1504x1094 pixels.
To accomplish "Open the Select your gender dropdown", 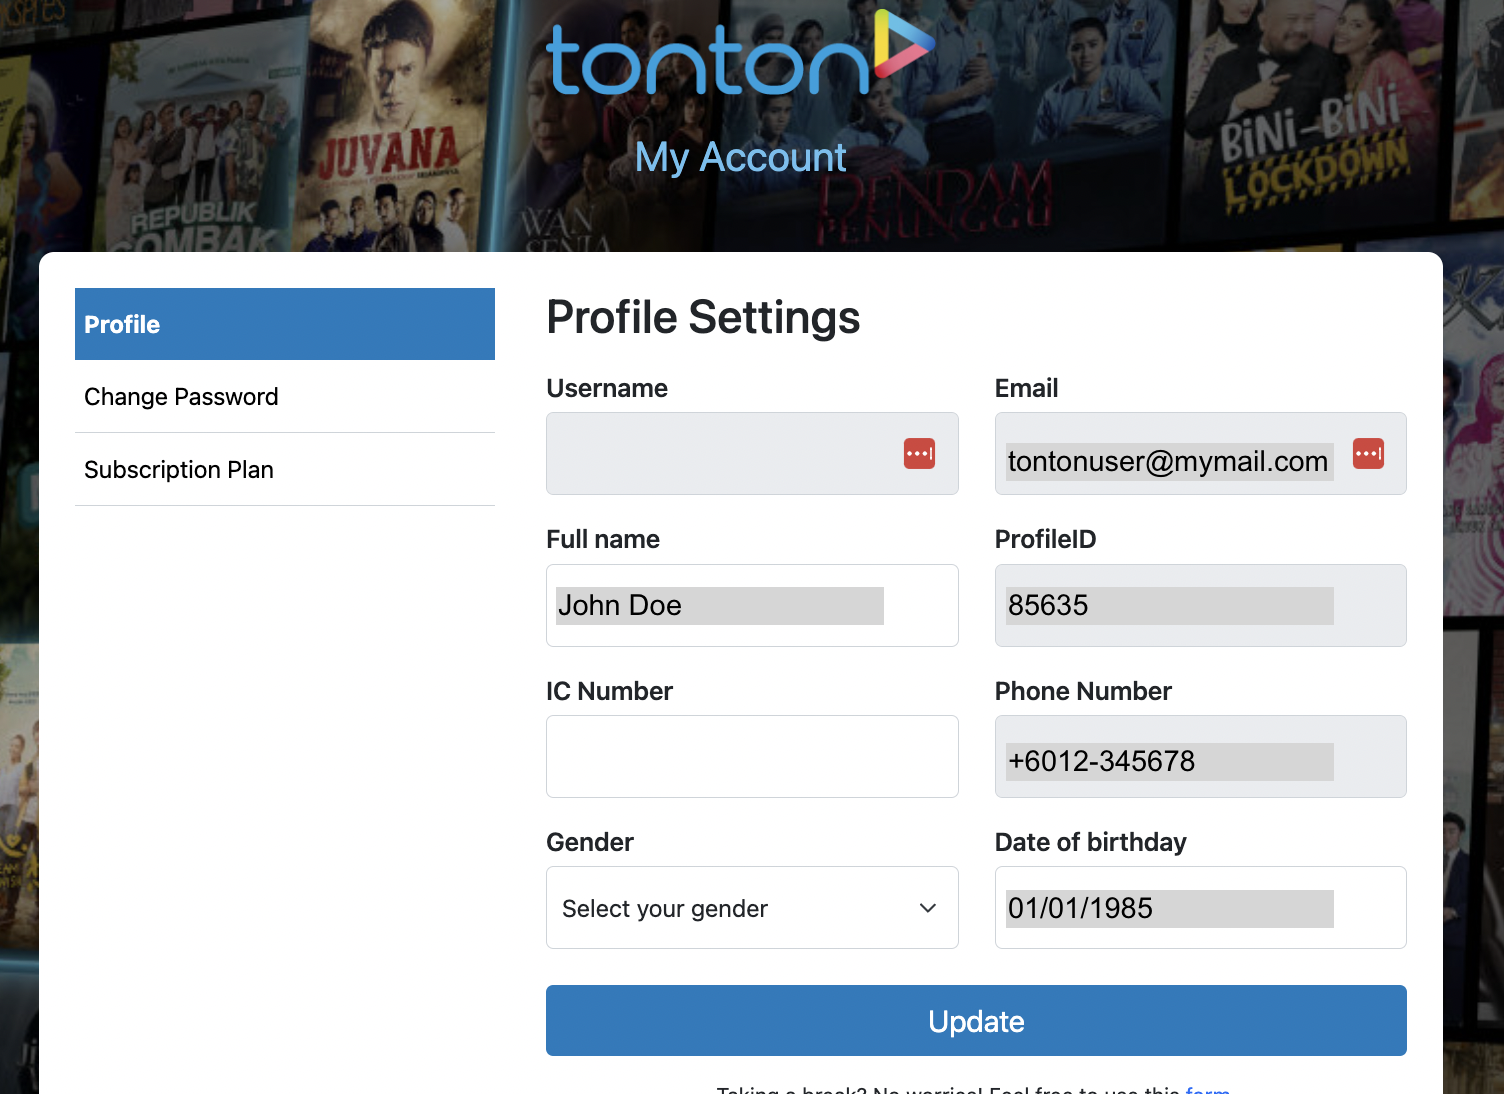I will tap(750, 908).
